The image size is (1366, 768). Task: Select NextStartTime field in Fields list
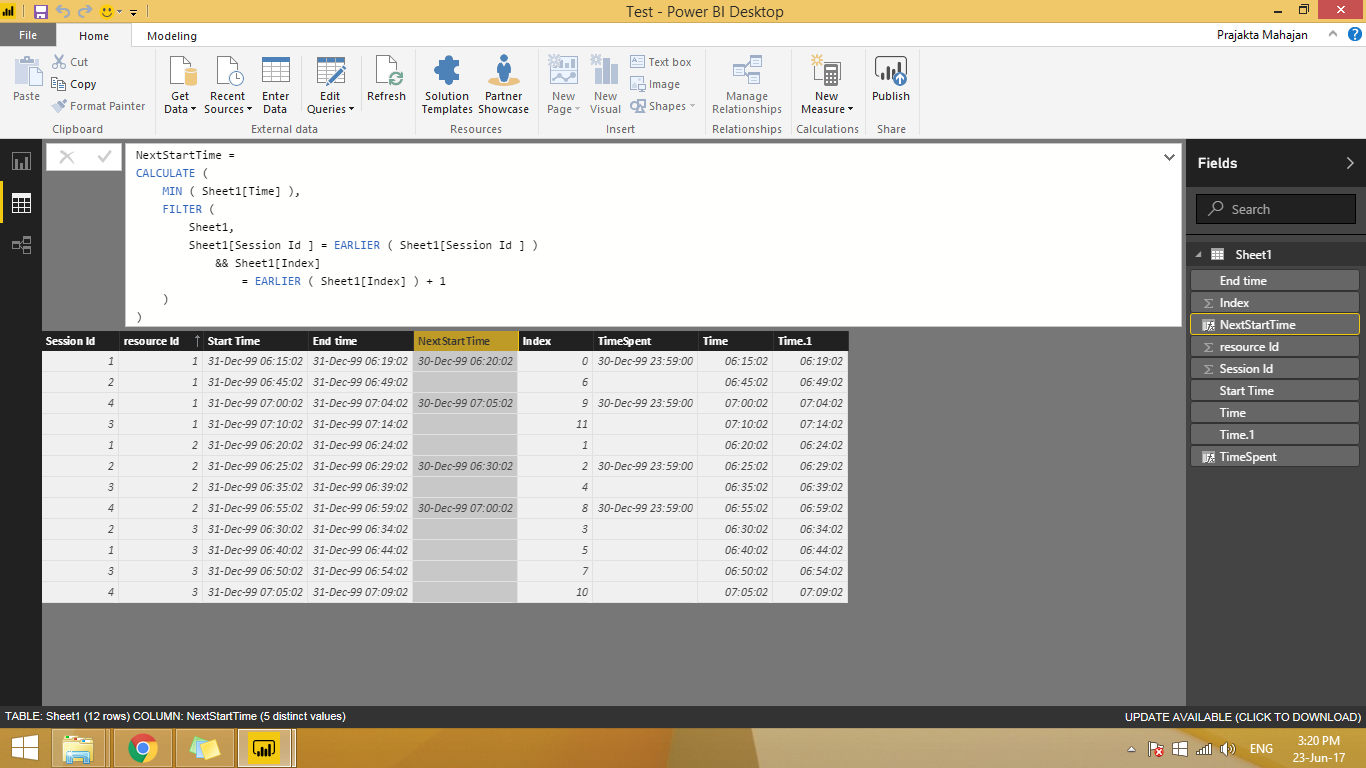(x=1275, y=325)
